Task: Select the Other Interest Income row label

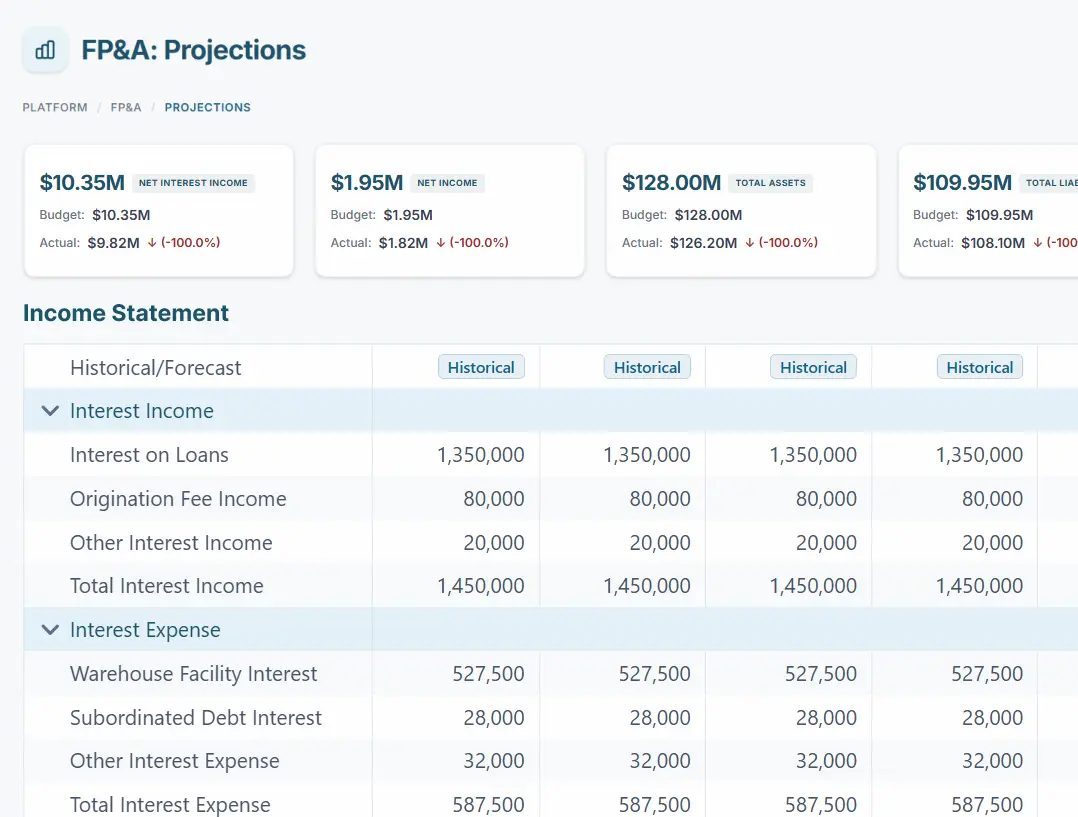Action: coord(171,543)
